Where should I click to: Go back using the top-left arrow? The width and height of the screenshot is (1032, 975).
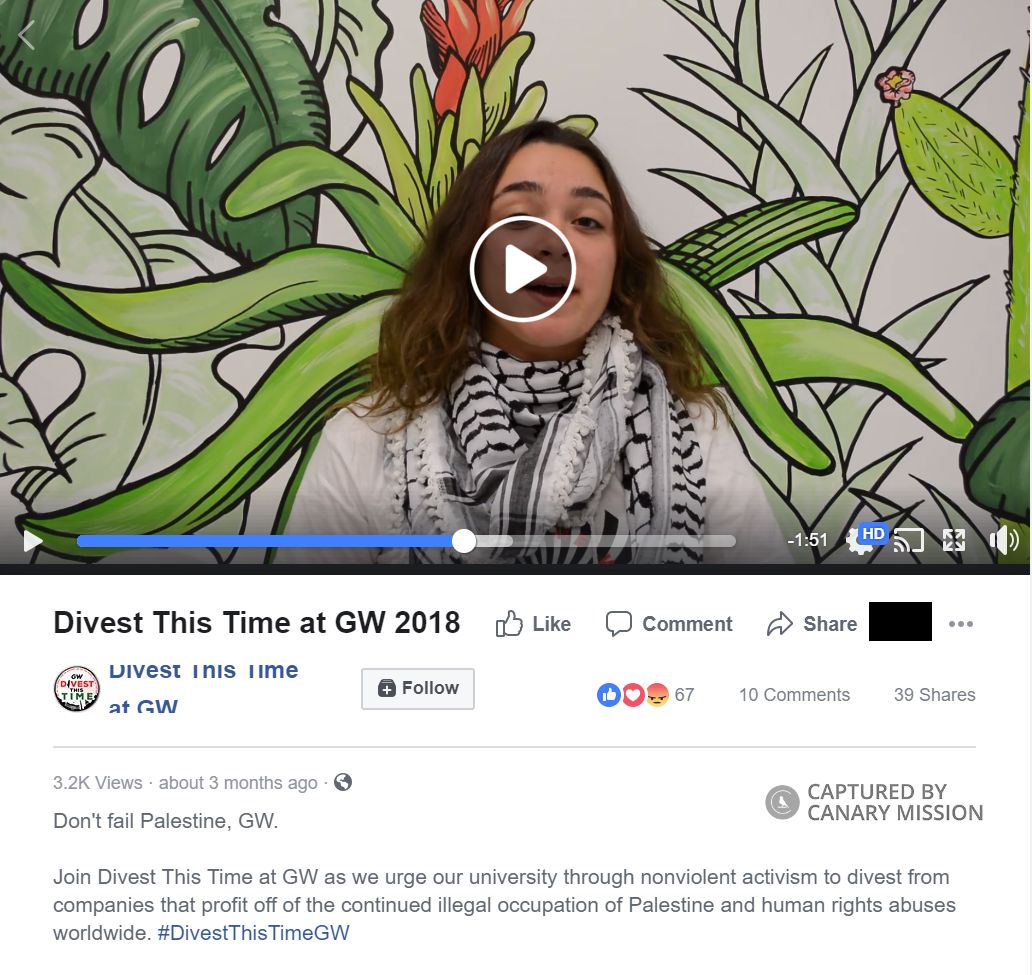(x=26, y=35)
